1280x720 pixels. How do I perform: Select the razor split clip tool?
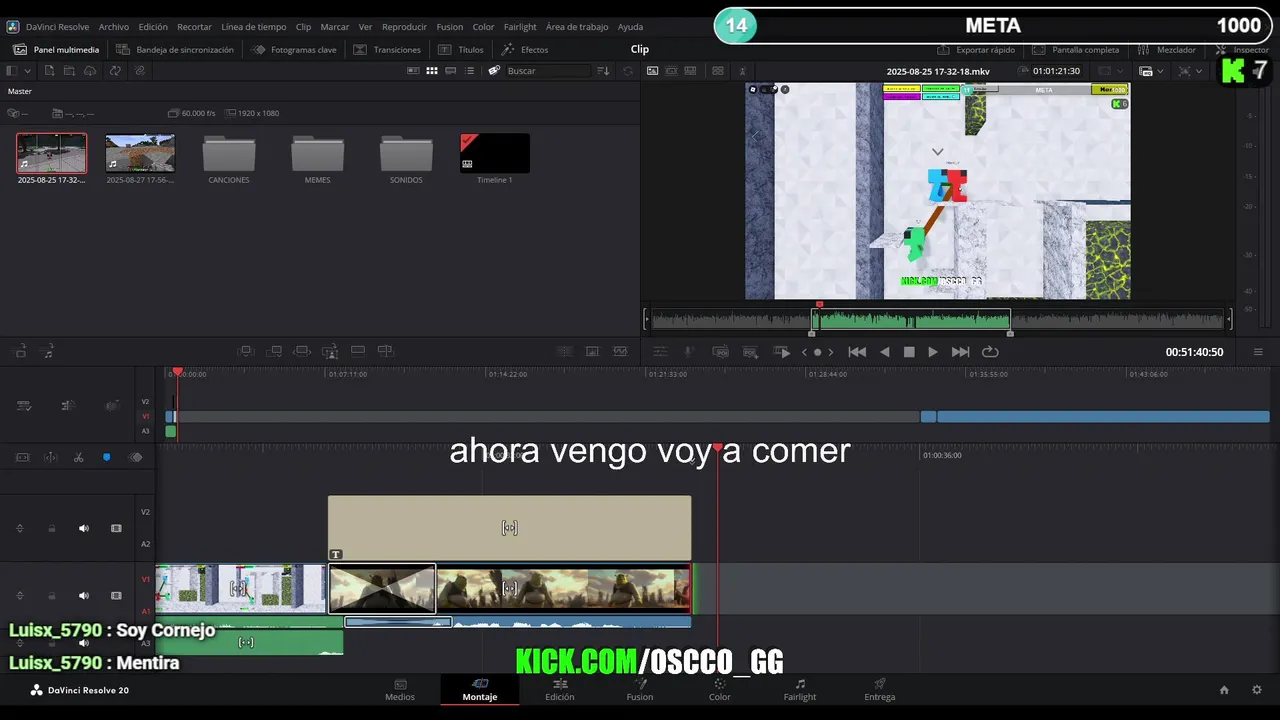(79, 457)
